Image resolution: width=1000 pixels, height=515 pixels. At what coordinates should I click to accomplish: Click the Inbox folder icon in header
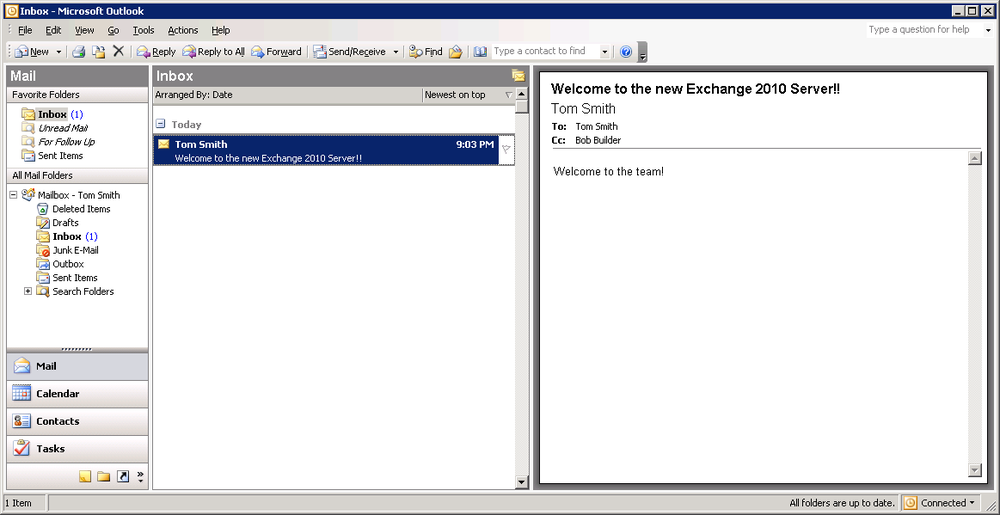(518, 76)
